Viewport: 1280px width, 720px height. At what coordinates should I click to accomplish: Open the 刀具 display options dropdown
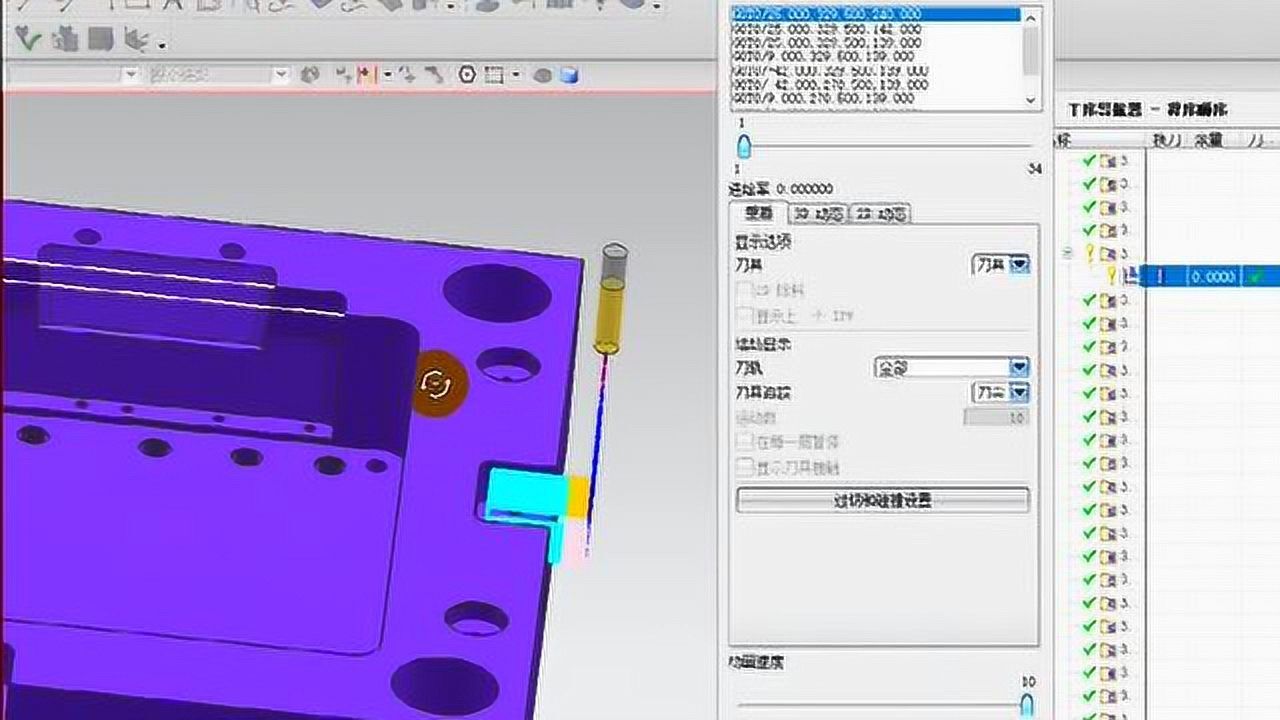[x=1019, y=265]
